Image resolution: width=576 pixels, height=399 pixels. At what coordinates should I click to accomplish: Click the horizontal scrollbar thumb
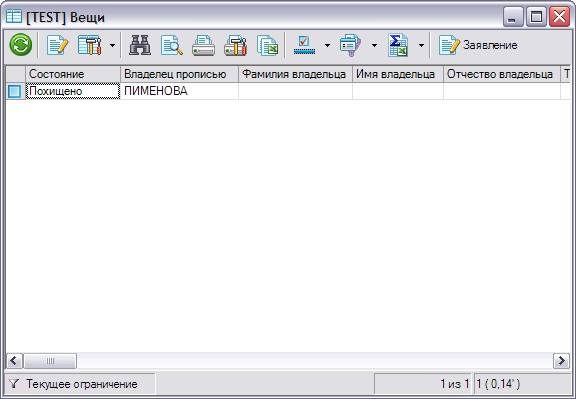pyautogui.click(x=50, y=361)
